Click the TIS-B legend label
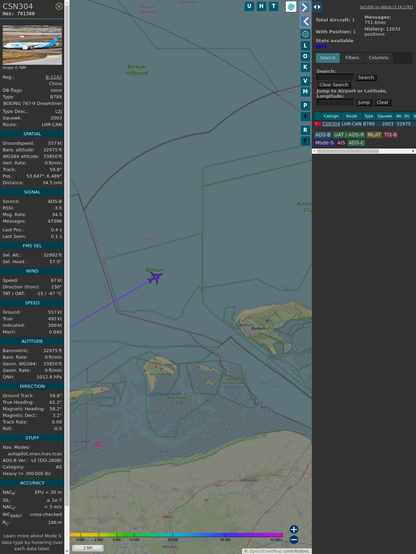Viewport: 416px width, 554px height. tap(391, 135)
